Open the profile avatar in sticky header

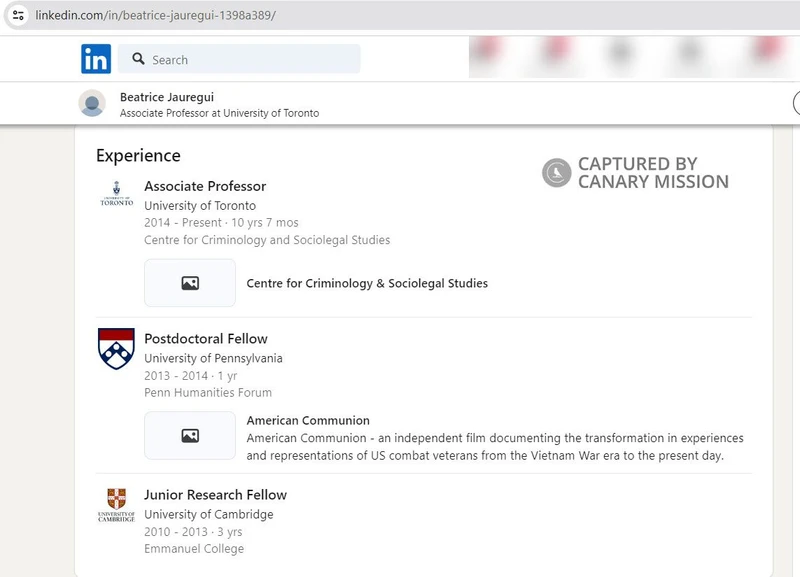[x=92, y=103]
